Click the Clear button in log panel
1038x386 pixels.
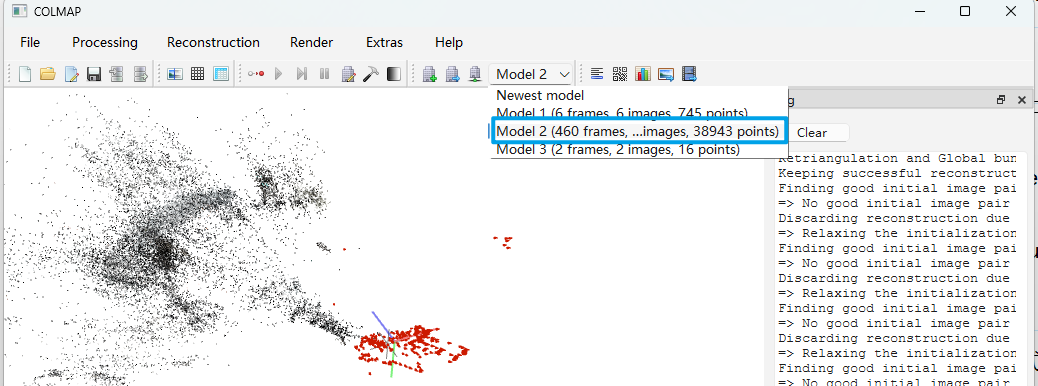click(812, 132)
